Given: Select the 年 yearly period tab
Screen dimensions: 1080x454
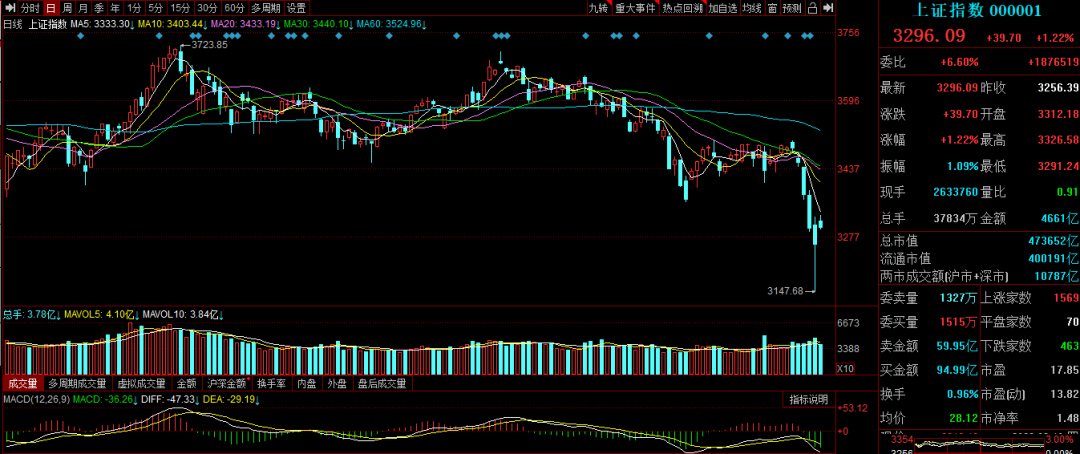Looking at the screenshot, I should [x=114, y=8].
